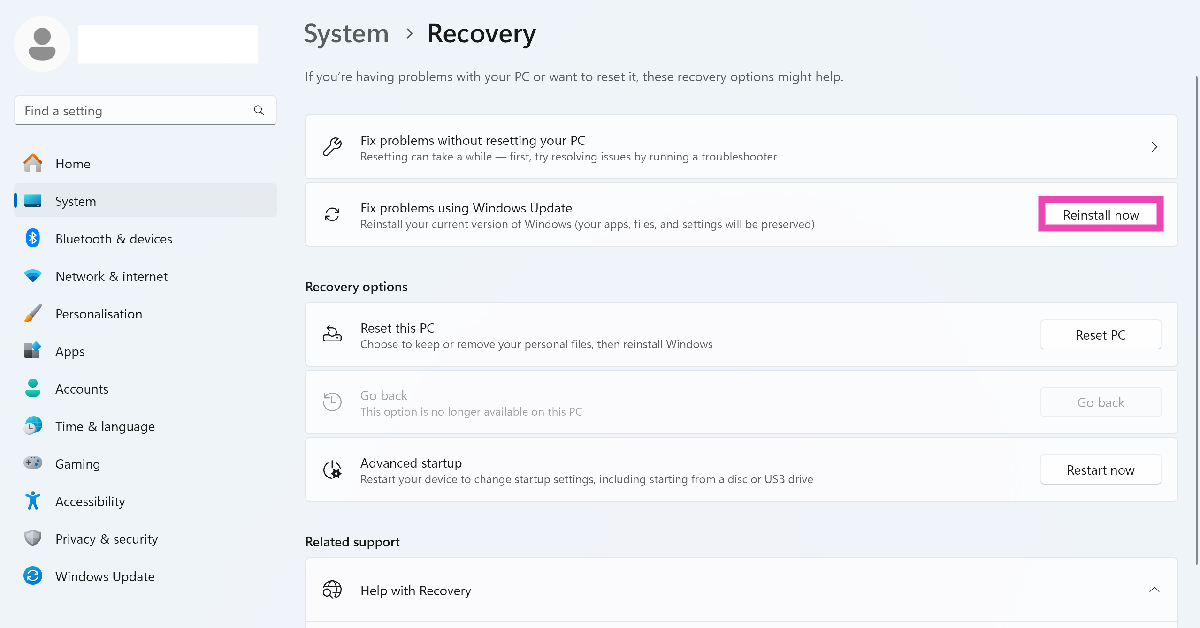1200x628 pixels.
Task: Click the Time & language icon
Action: pyautogui.click(x=33, y=426)
